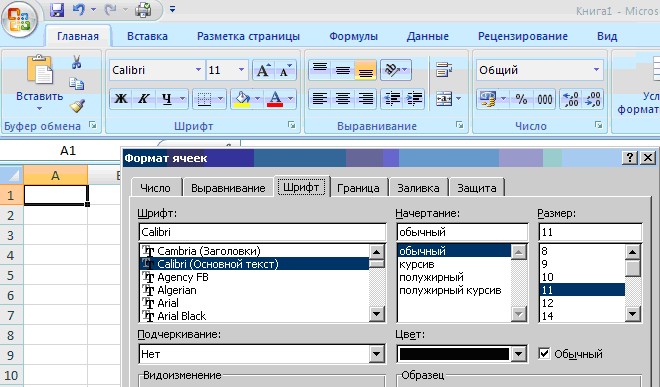Viewport: 660px width, 387px height.
Task: Open Alignment dialog launcher in Выравнивание group
Action: click(460, 125)
